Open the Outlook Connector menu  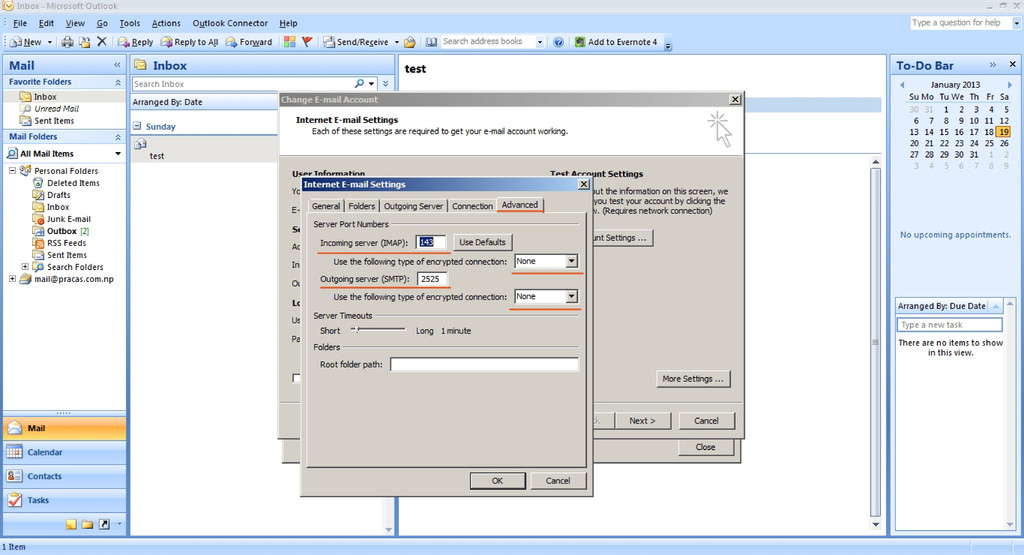point(230,23)
